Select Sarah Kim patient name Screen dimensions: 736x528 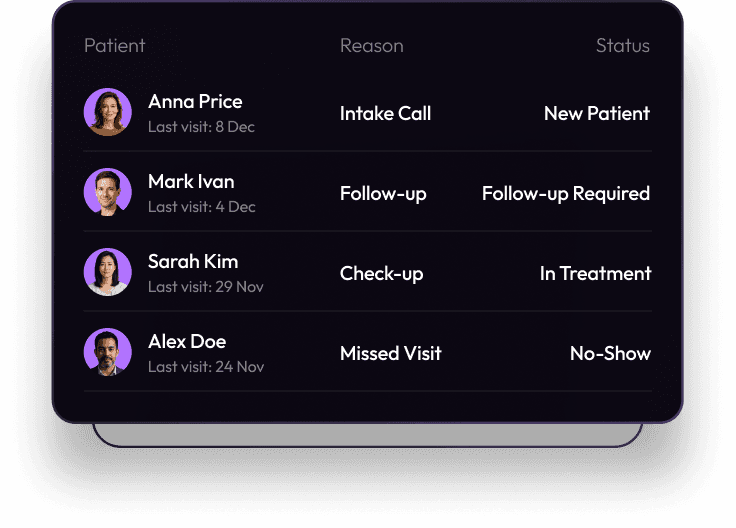(x=193, y=262)
